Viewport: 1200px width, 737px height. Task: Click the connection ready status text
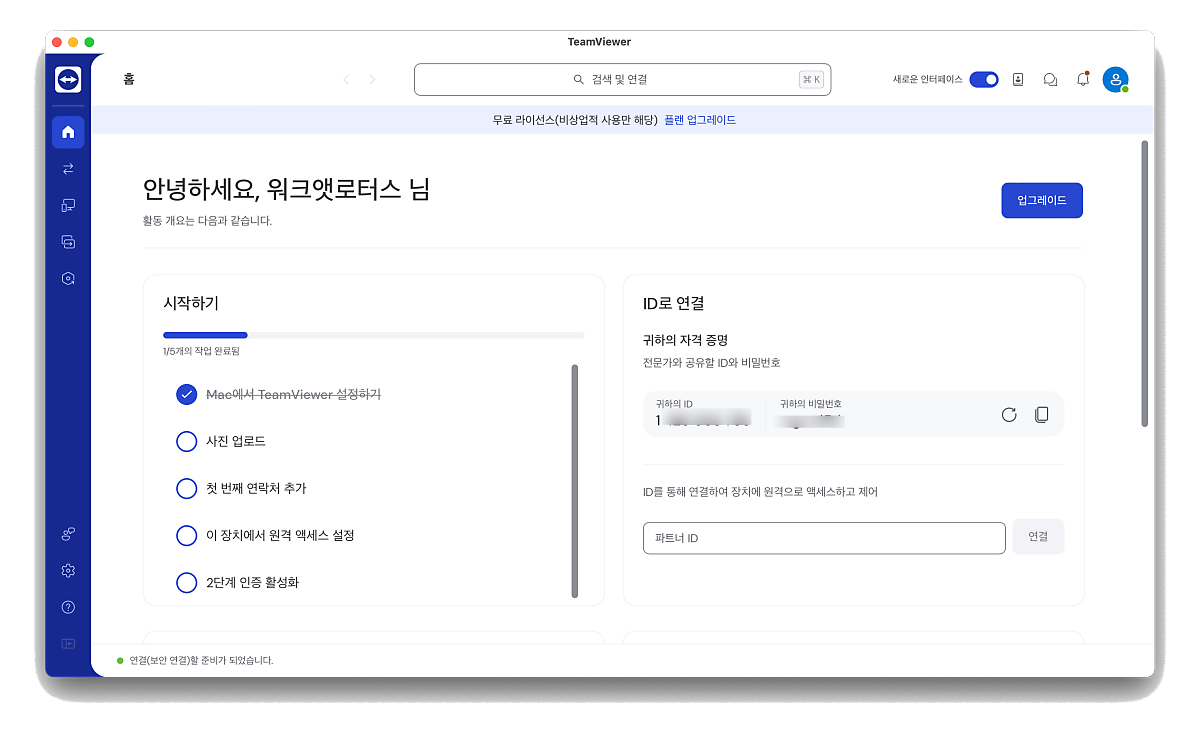[x=201, y=661]
